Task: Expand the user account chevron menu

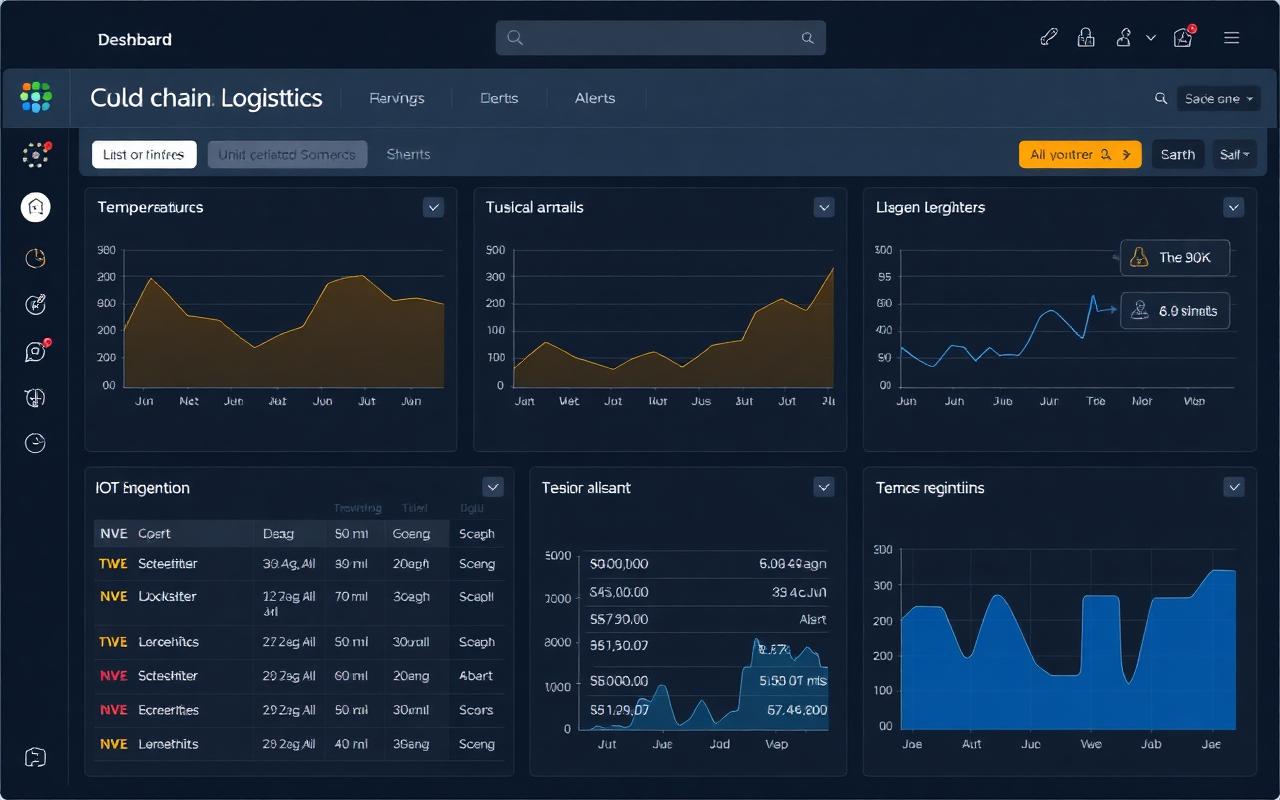Action: click(x=1150, y=37)
